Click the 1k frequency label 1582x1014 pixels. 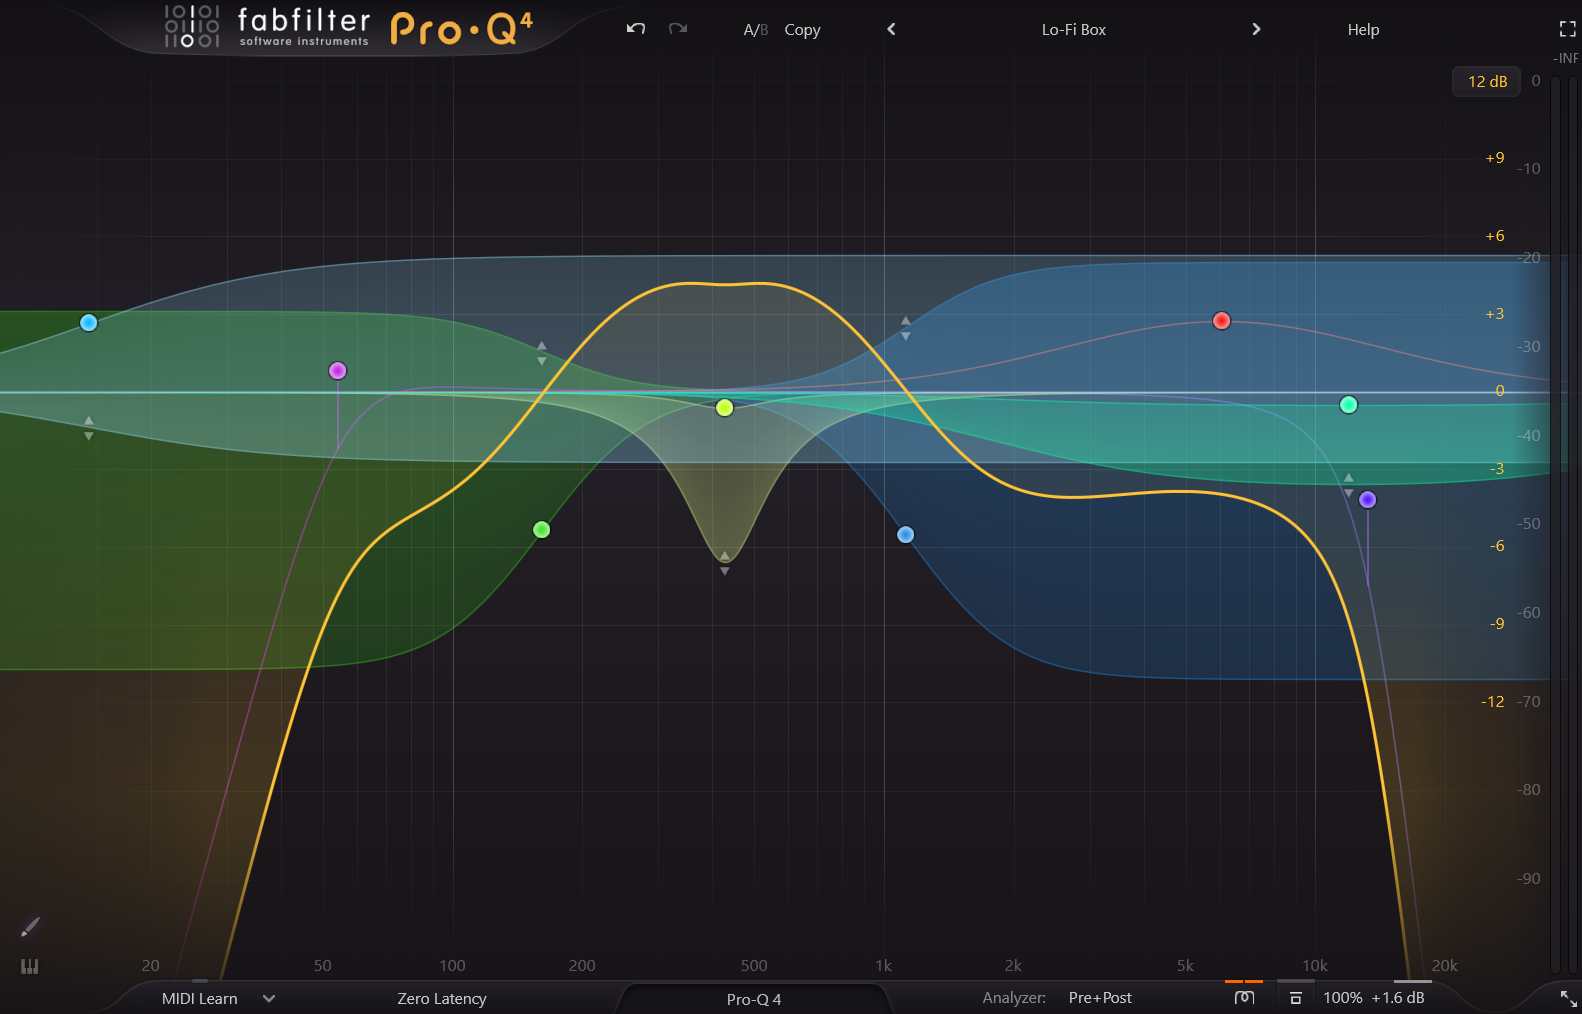click(x=884, y=966)
